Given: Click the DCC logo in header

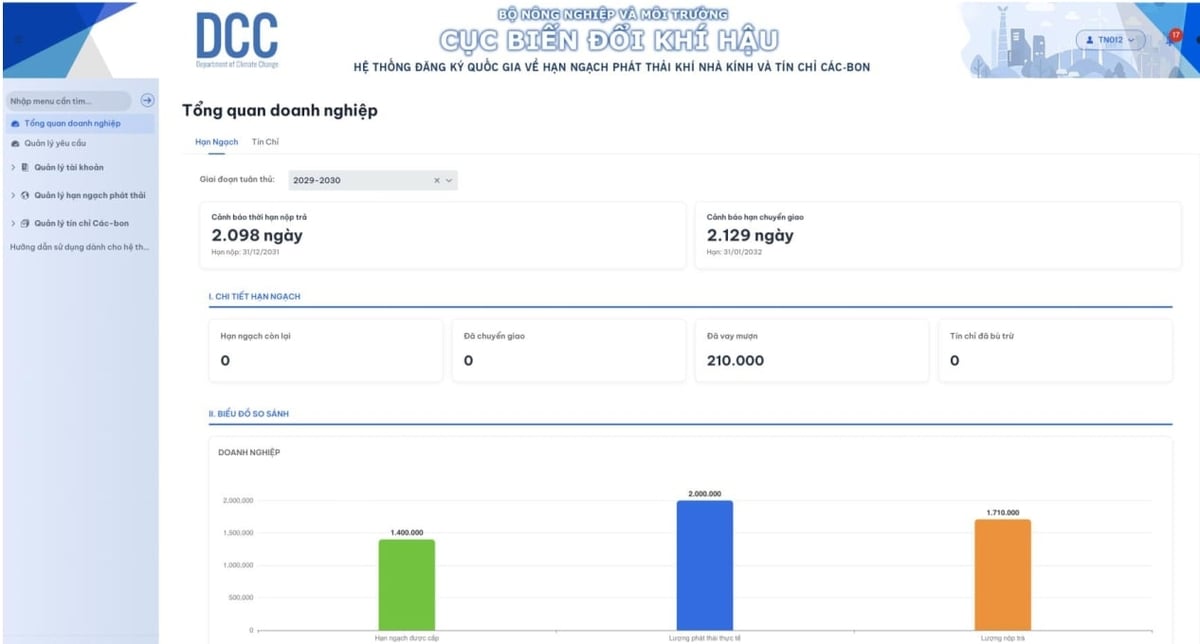Looking at the screenshot, I should (237, 40).
